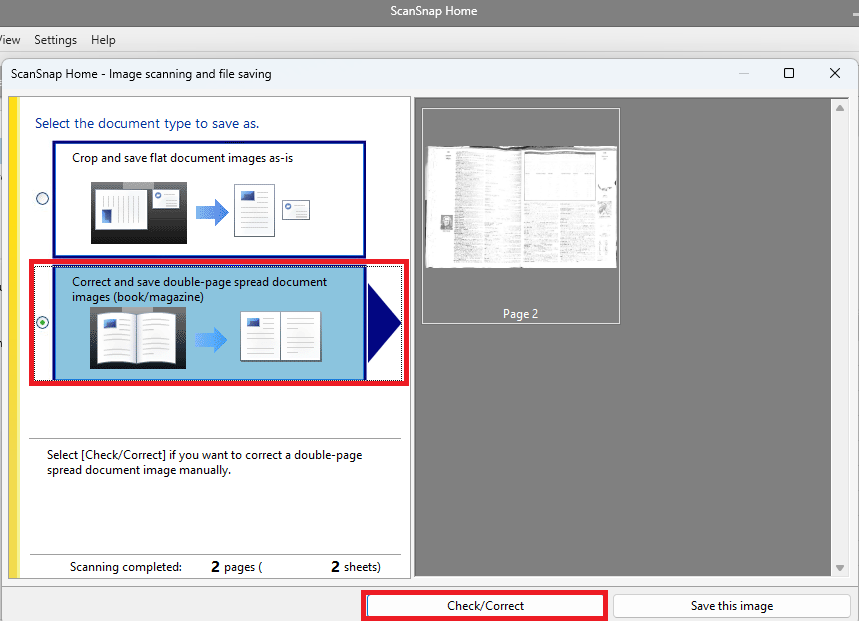Click the blue arrow in flat document option
The image size is (859, 621).
click(211, 211)
